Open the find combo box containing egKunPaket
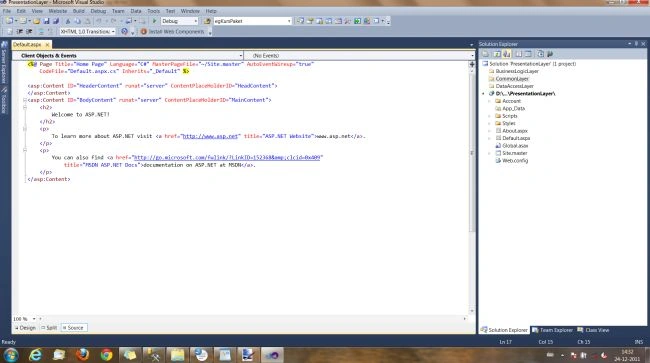 coord(252,21)
